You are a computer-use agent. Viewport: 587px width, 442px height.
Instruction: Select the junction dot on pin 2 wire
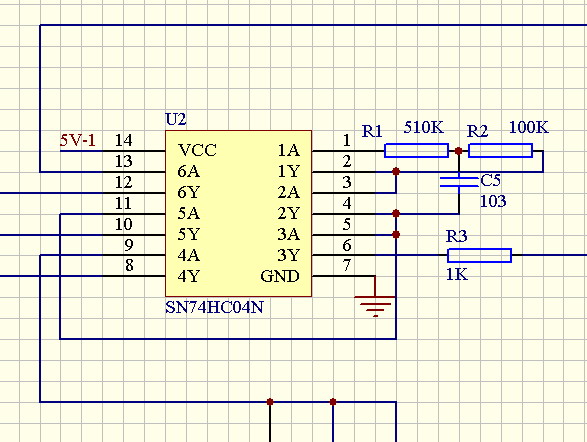click(396, 172)
